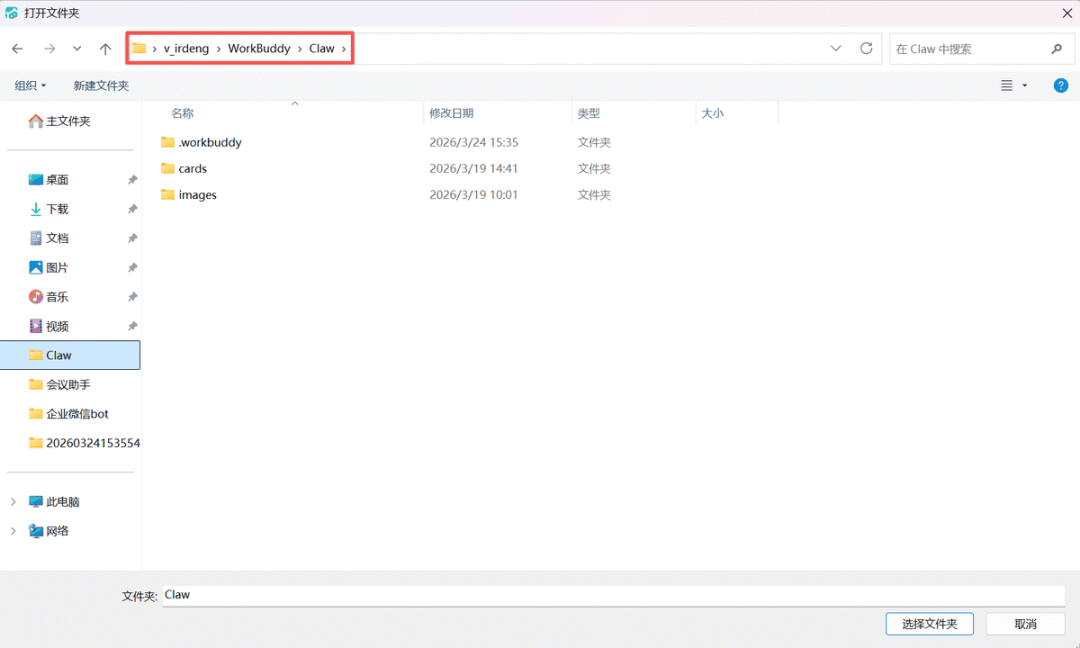The height and width of the screenshot is (648, 1080).
Task: Click the pin icon next to 图片
Action: click(132, 267)
